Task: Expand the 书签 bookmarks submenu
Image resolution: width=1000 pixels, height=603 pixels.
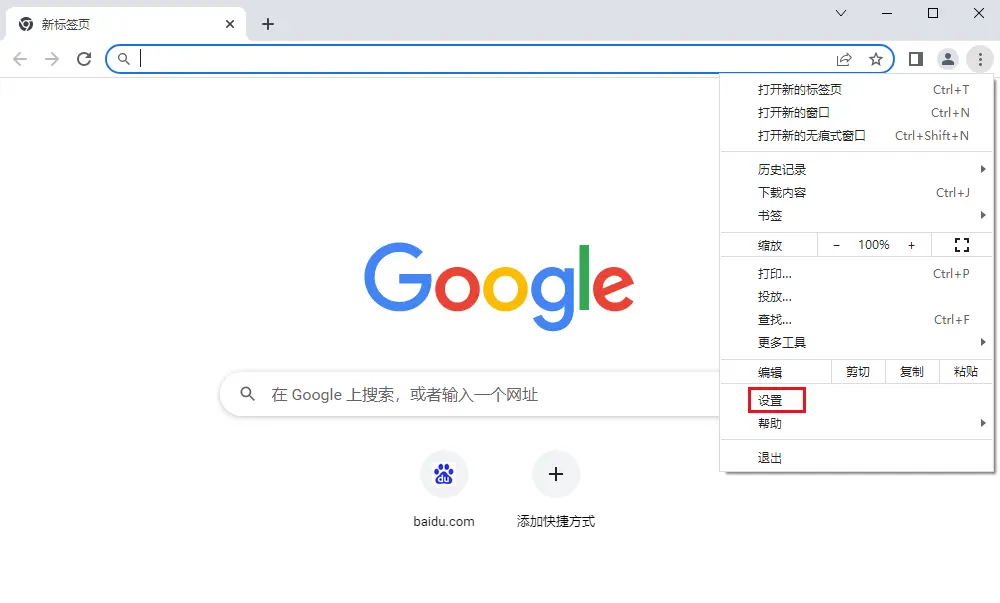Action: pyautogui.click(x=857, y=215)
